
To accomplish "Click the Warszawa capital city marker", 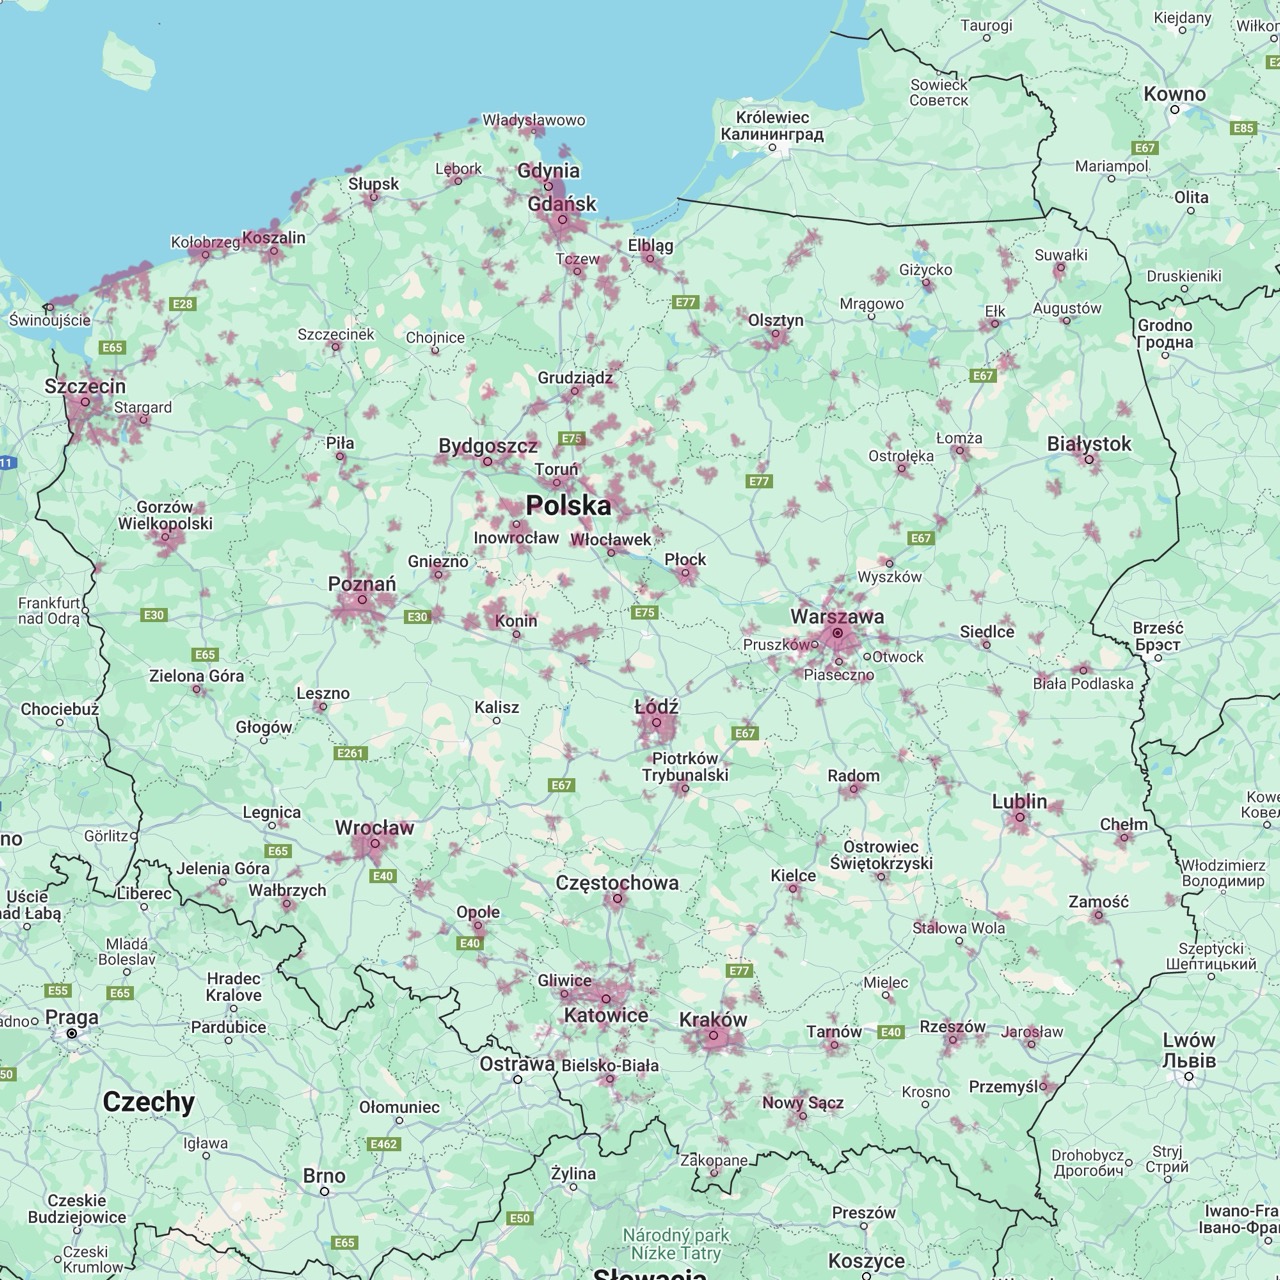I will tap(837, 633).
